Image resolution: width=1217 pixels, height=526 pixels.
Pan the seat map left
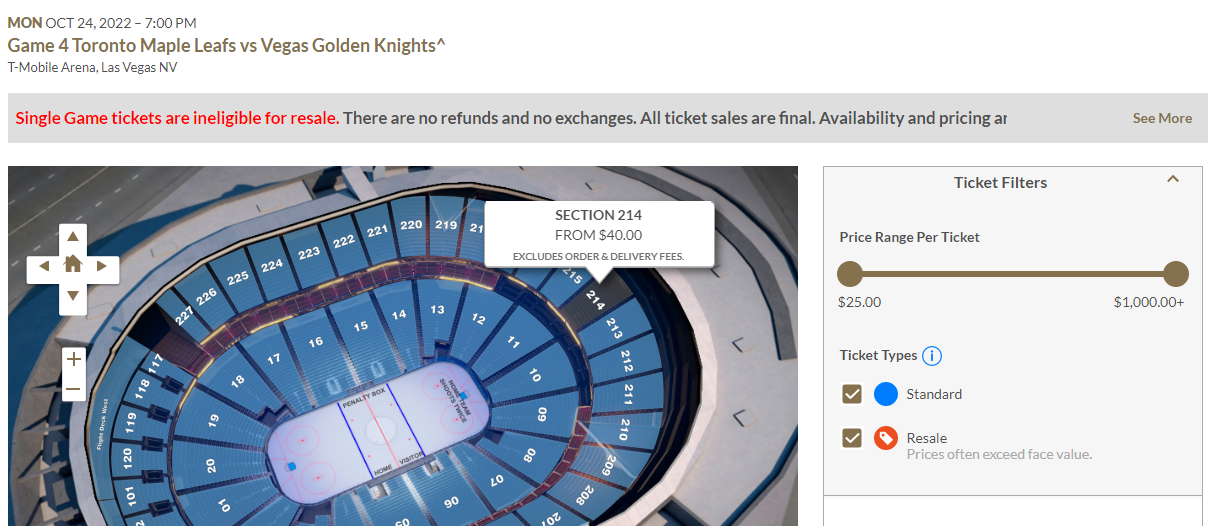(x=44, y=266)
